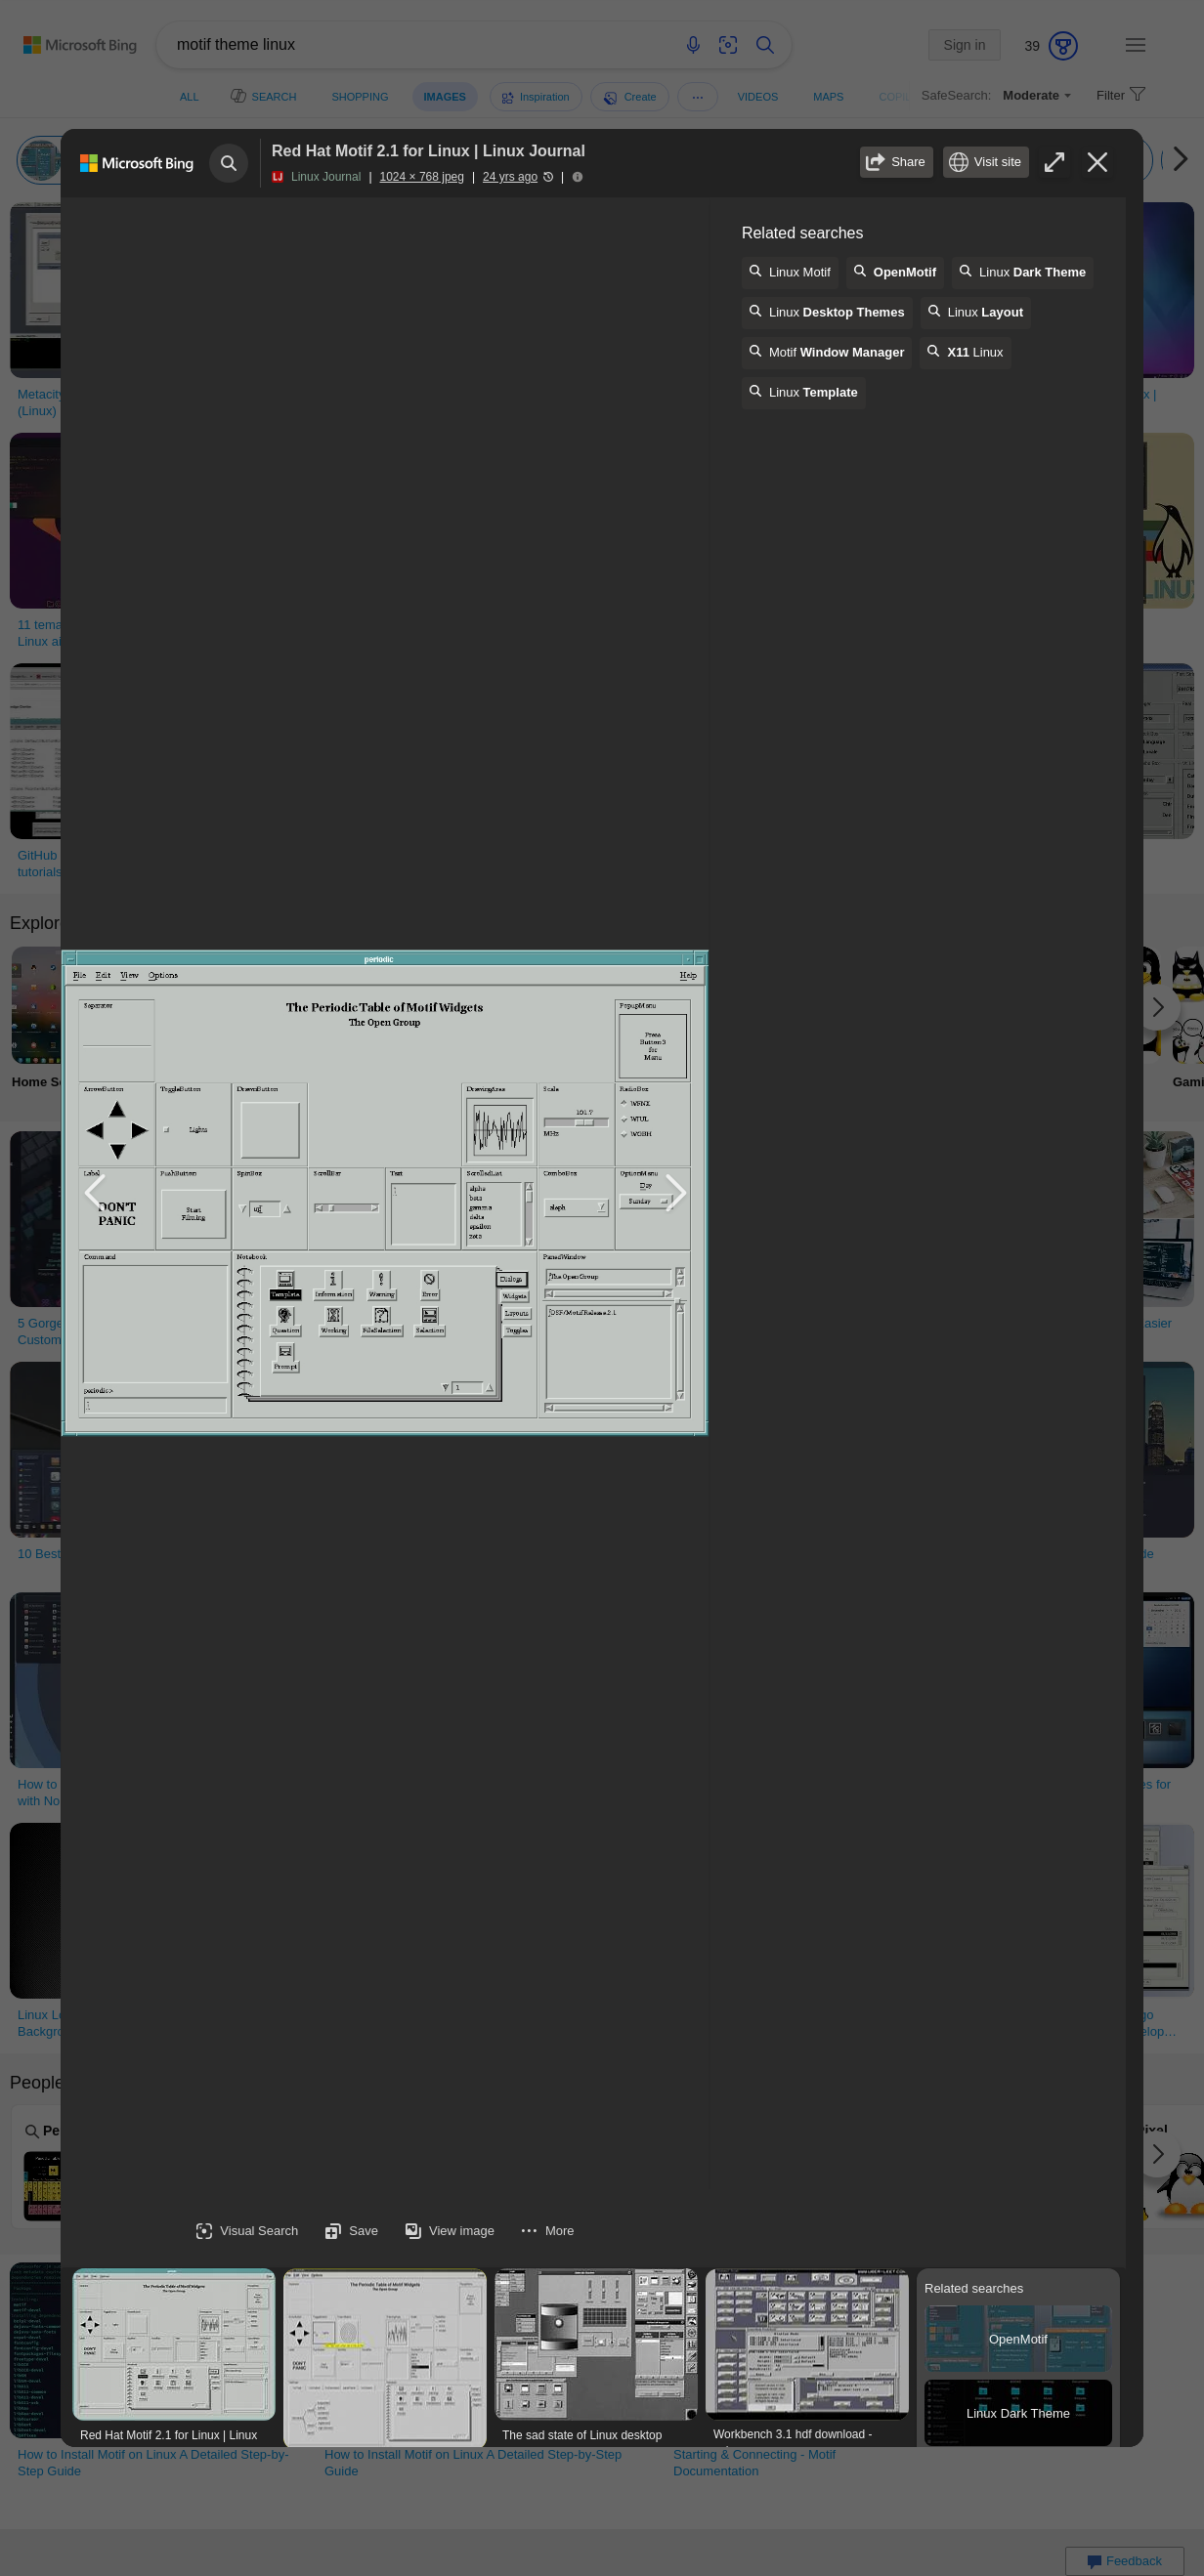The height and width of the screenshot is (2576, 1204).
Task: Click Sign in button
Action: click(x=964, y=45)
